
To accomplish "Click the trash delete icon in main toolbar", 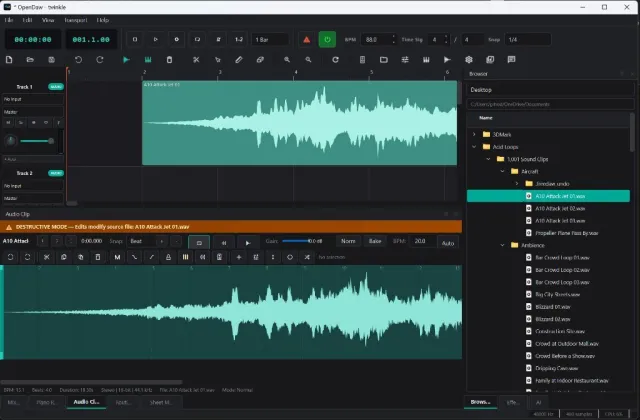I will point(169,60).
